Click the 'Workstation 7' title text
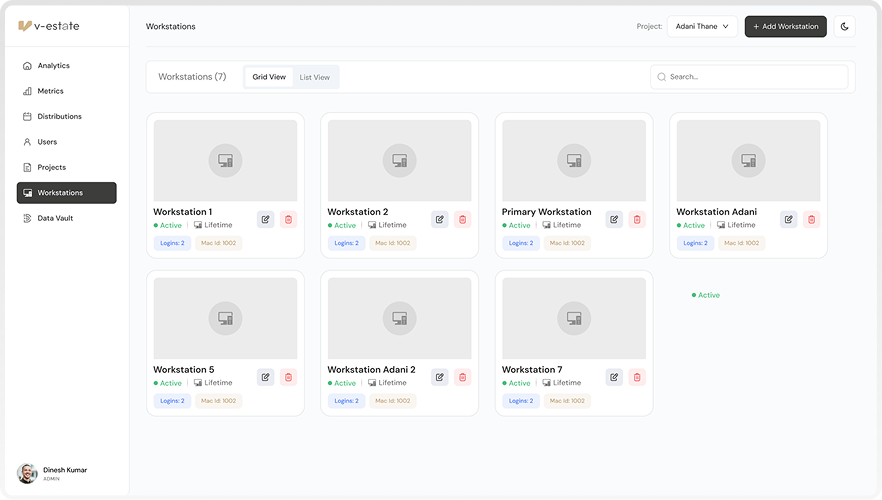The height and width of the screenshot is (500, 882). point(532,370)
